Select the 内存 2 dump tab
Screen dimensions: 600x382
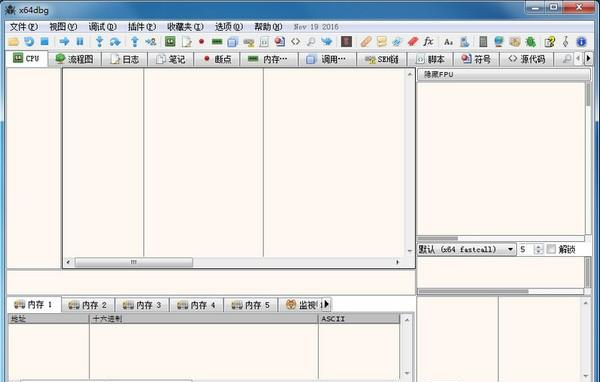coord(88,305)
